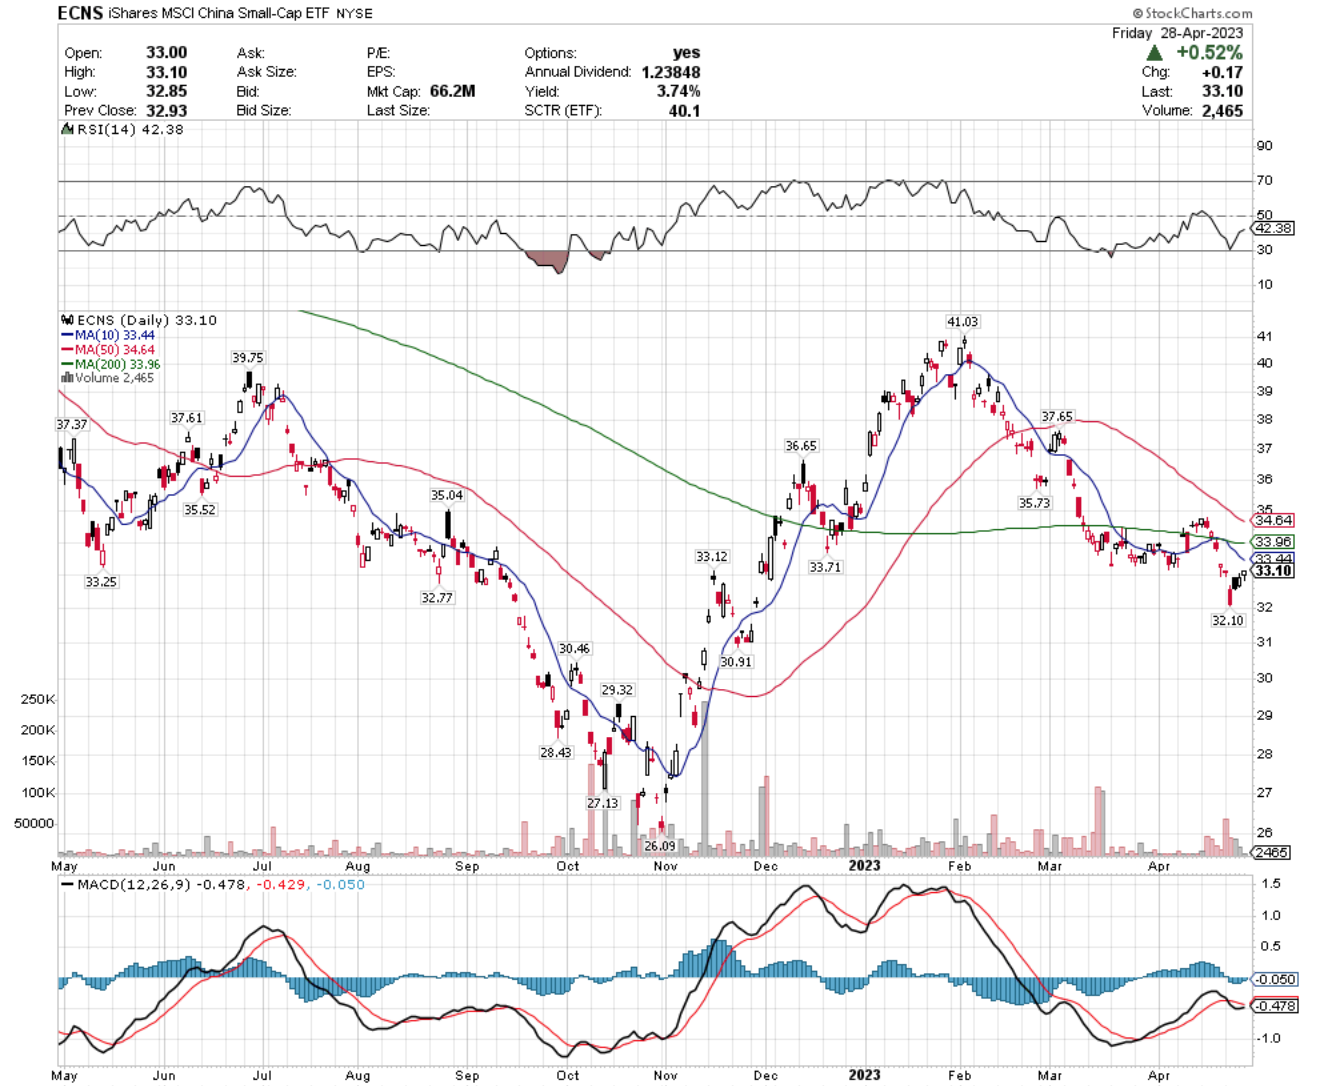The image size is (1318, 1086).
Task: Click the MA(200) 33.96 legend entry
Action: click(111, 364)
